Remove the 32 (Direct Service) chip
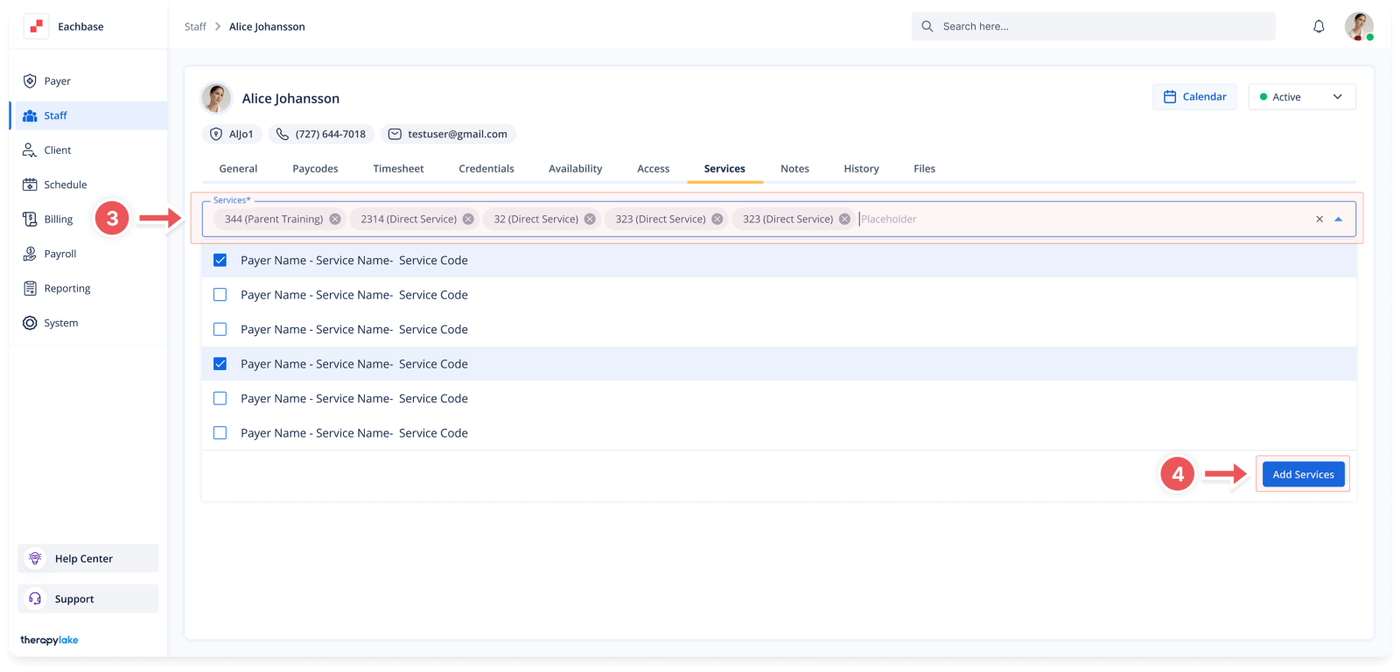 (x=590, y=219)
